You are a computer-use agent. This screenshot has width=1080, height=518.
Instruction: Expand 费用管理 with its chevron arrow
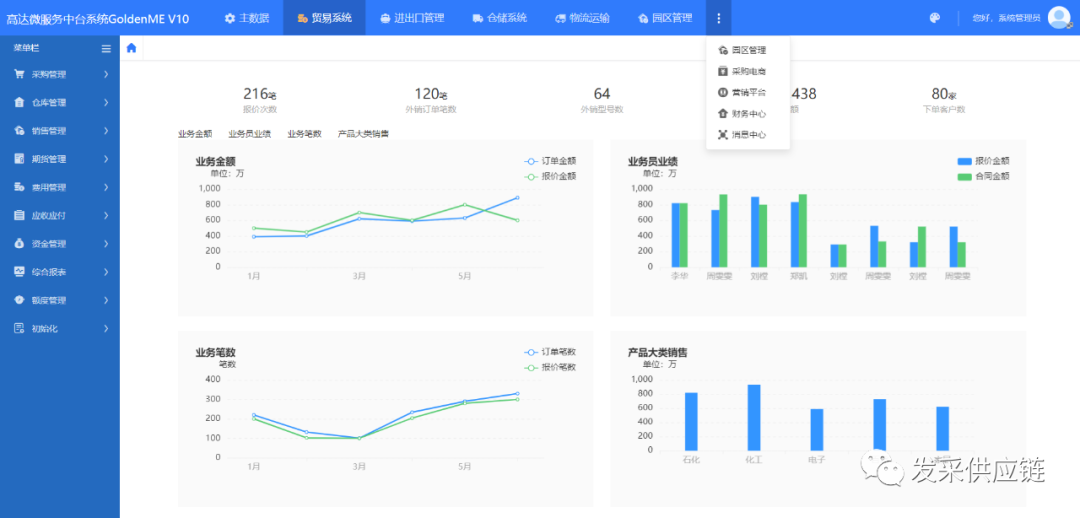point(106,187)
